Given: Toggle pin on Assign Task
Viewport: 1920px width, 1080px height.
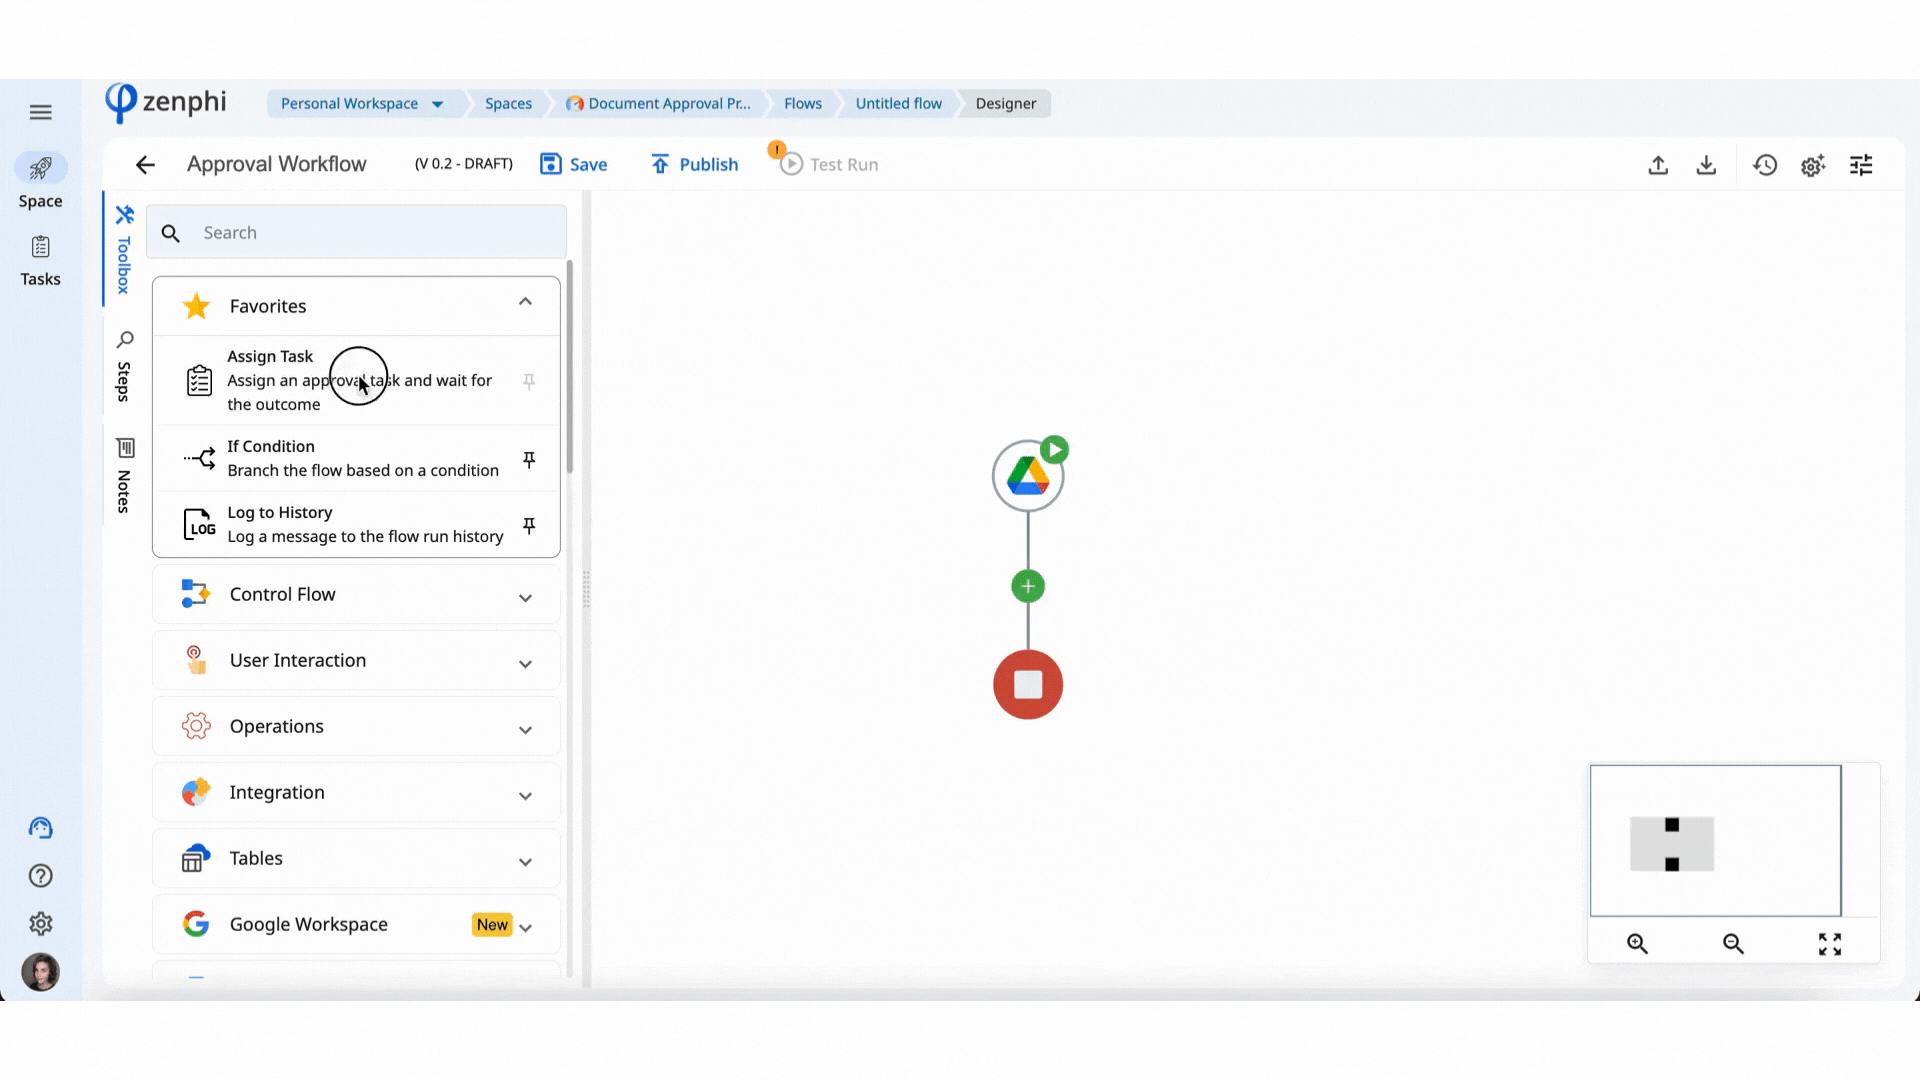Looking at the screenshot, I should pos(529,381).
